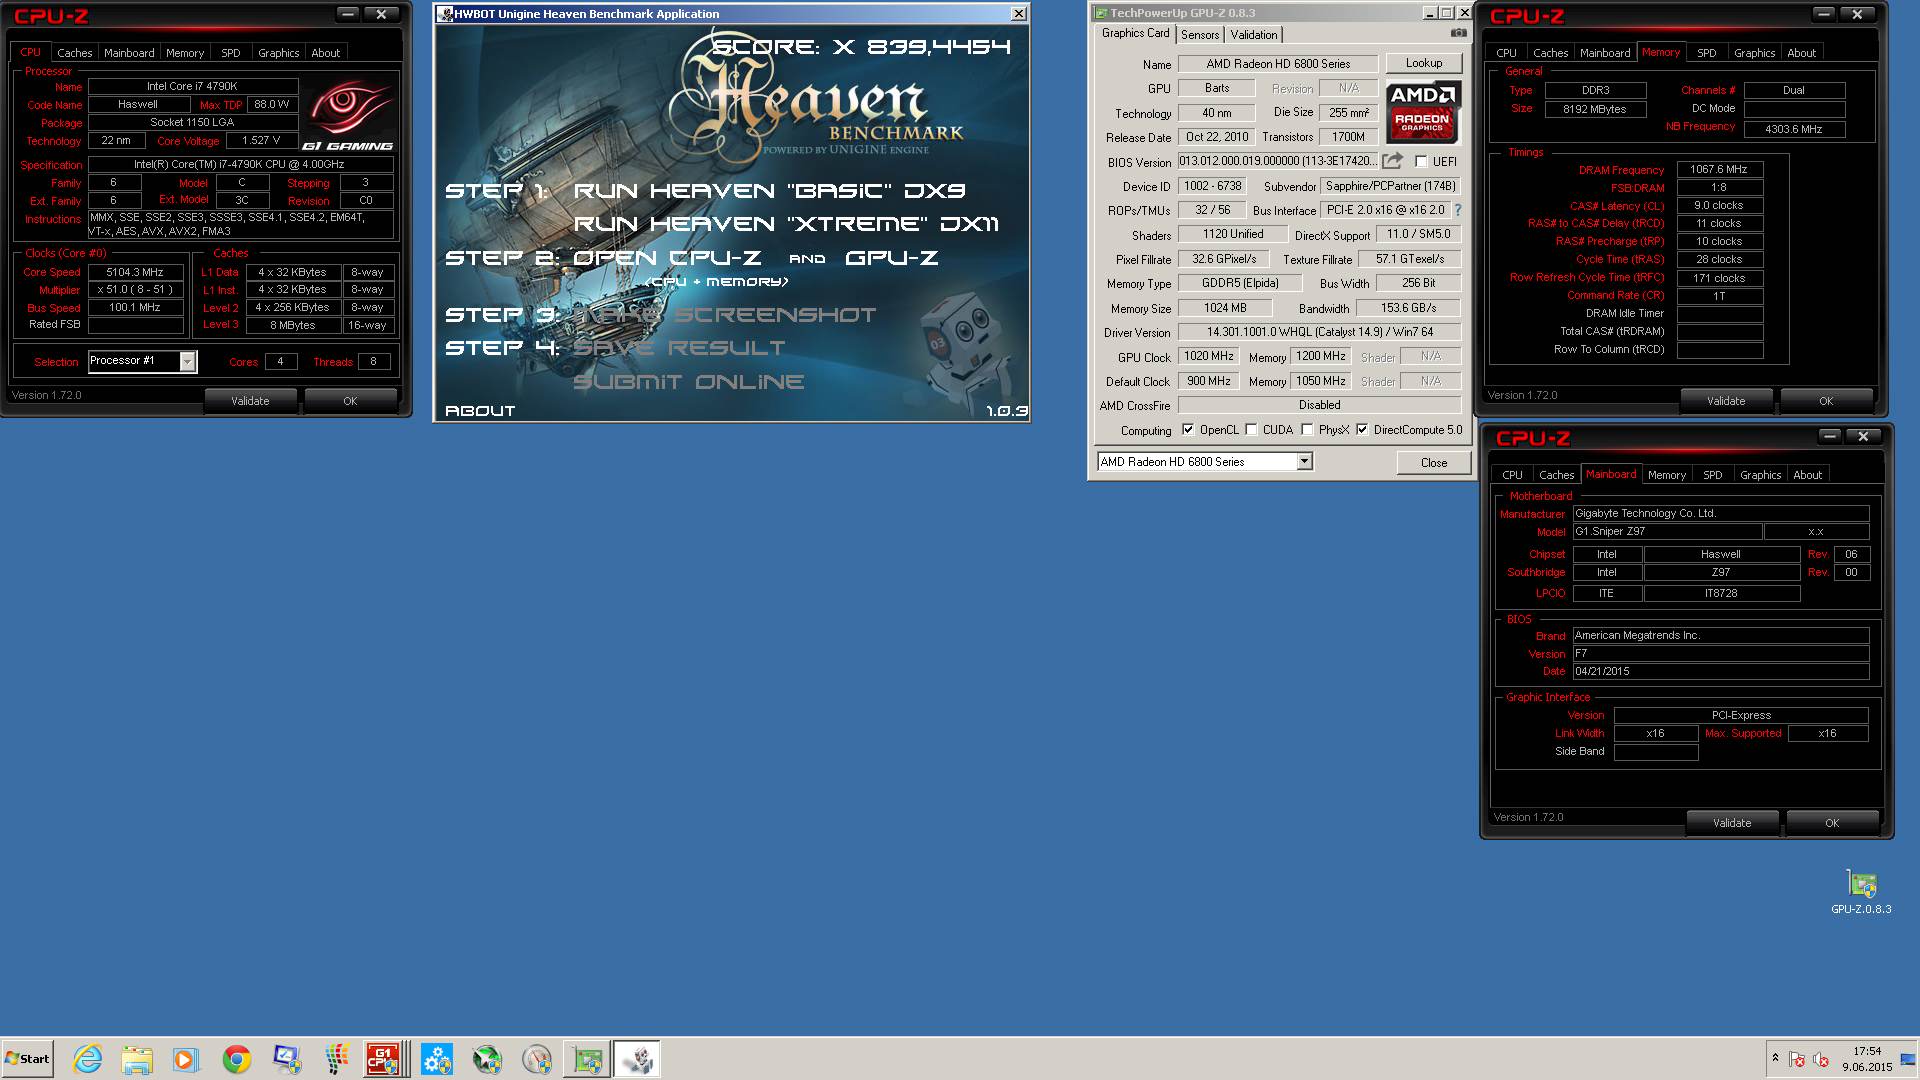
Task: Click the Driver Version field in GPU-Z
Action: (1319, 332)
